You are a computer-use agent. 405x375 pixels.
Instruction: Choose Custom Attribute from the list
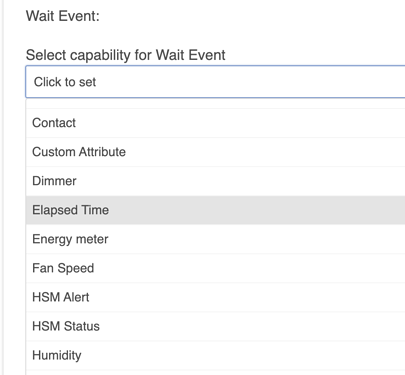(215, 152)
